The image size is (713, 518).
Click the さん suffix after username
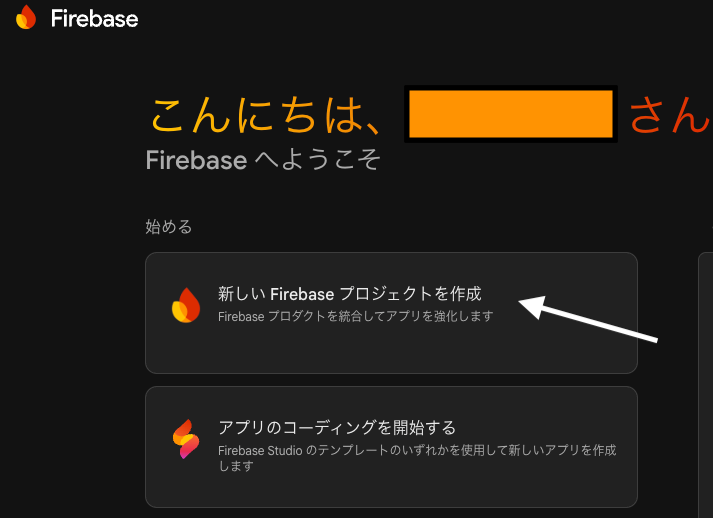[x=669, y=116]
